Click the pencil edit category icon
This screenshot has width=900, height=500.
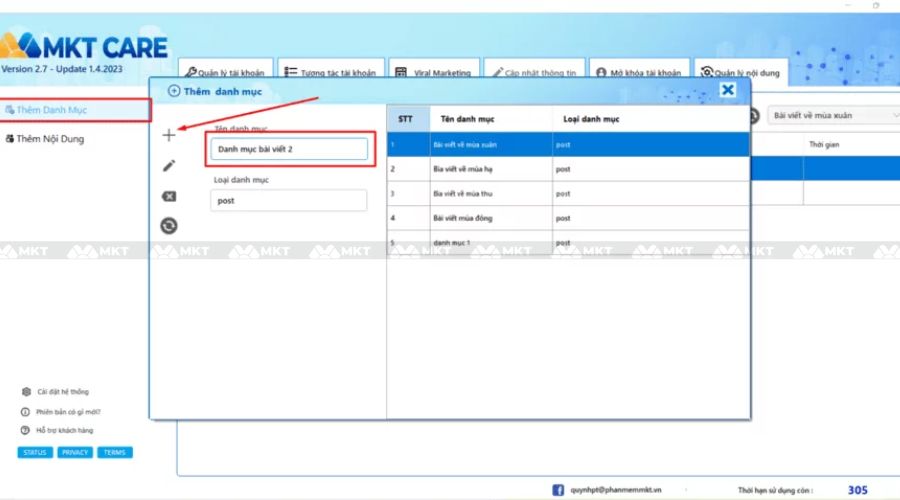(x=169, y=166)
